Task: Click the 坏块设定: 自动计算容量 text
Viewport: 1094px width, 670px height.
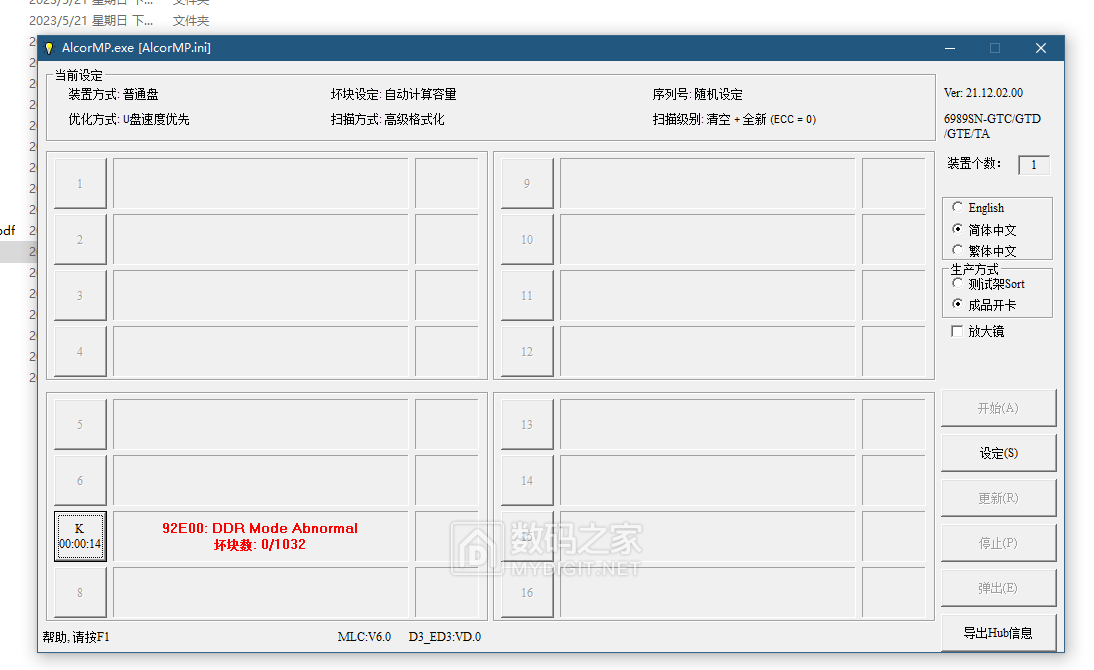Action: pos(394,94)
